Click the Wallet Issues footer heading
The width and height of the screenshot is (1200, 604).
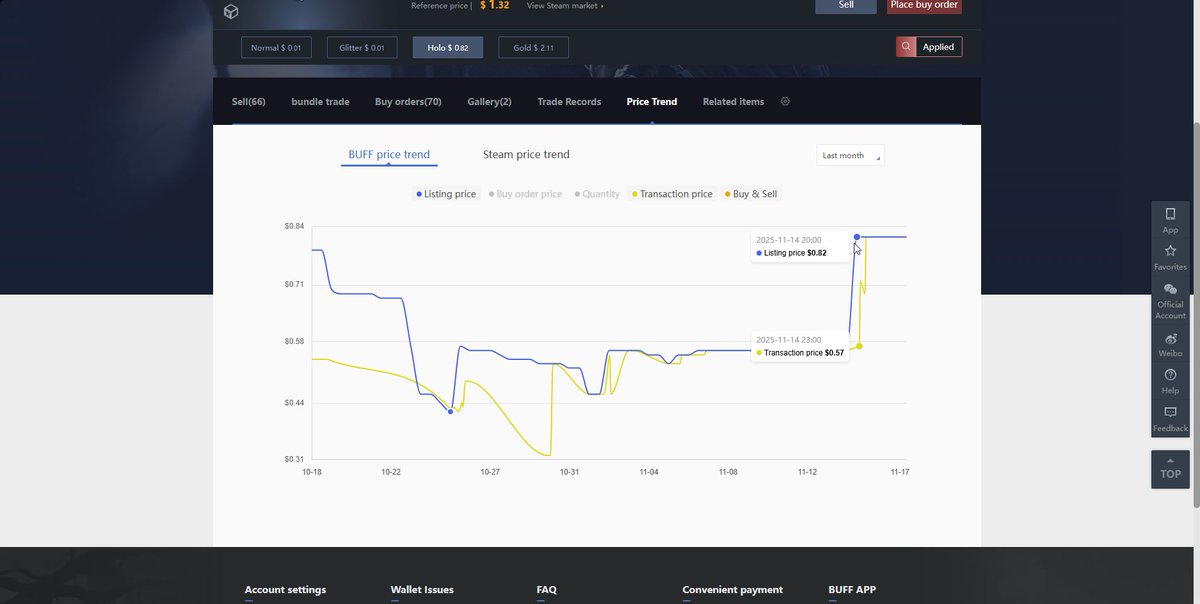tap(422, 590)
